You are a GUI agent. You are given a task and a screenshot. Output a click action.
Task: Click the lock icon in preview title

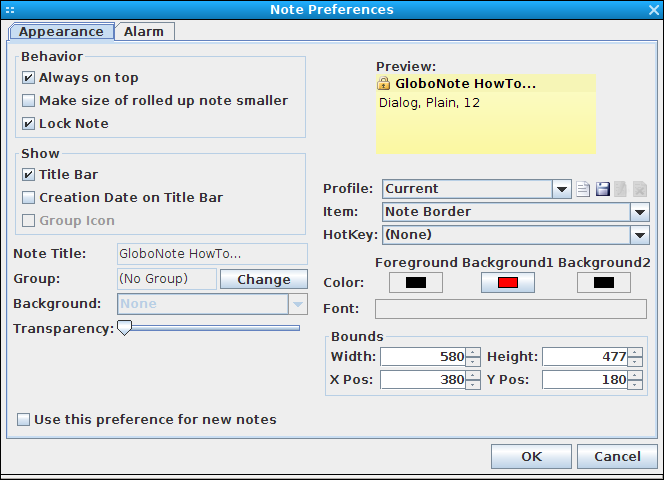pyautogui.click(x=383, y=83)
